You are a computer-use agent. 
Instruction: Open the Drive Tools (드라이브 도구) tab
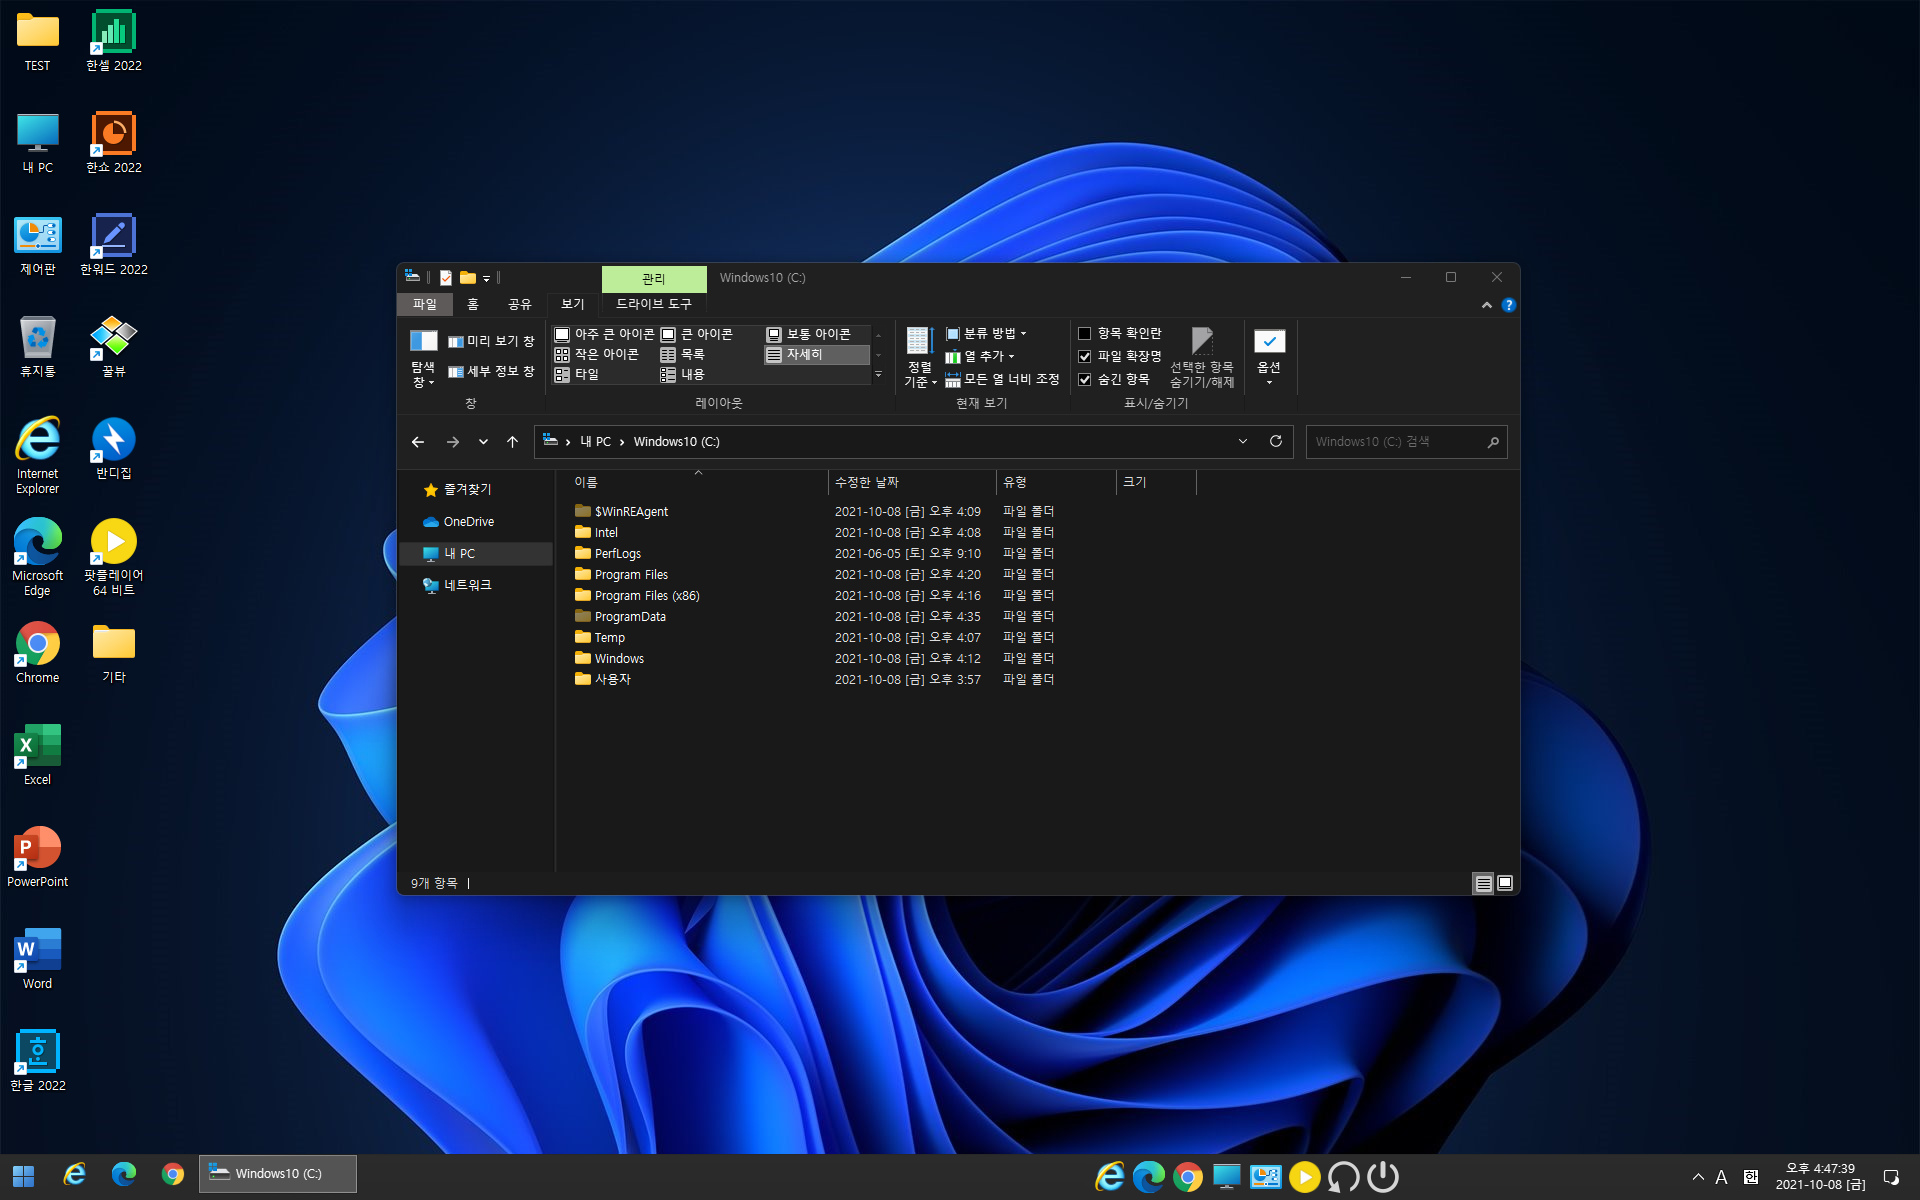[654, 304]
